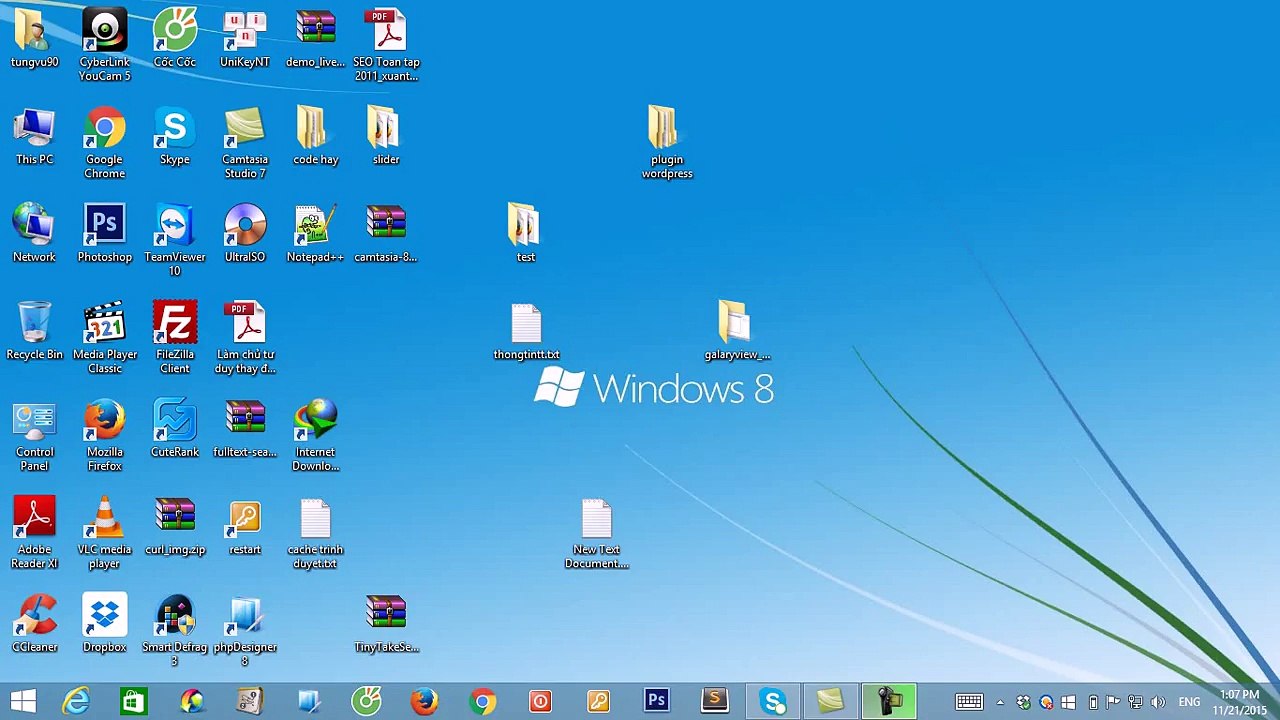Open the volume control in system tray
This screenshot has width=1280, height=720.
1158,702
